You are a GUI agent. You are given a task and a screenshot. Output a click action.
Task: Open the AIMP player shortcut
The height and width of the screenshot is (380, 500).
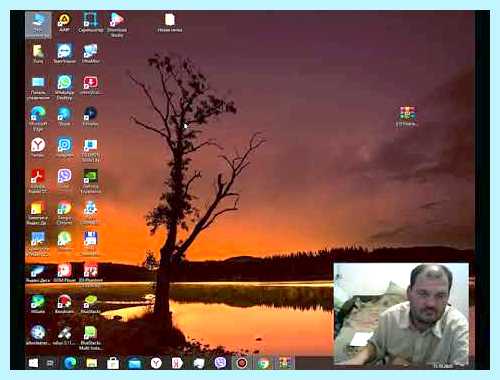click(64, 22)
